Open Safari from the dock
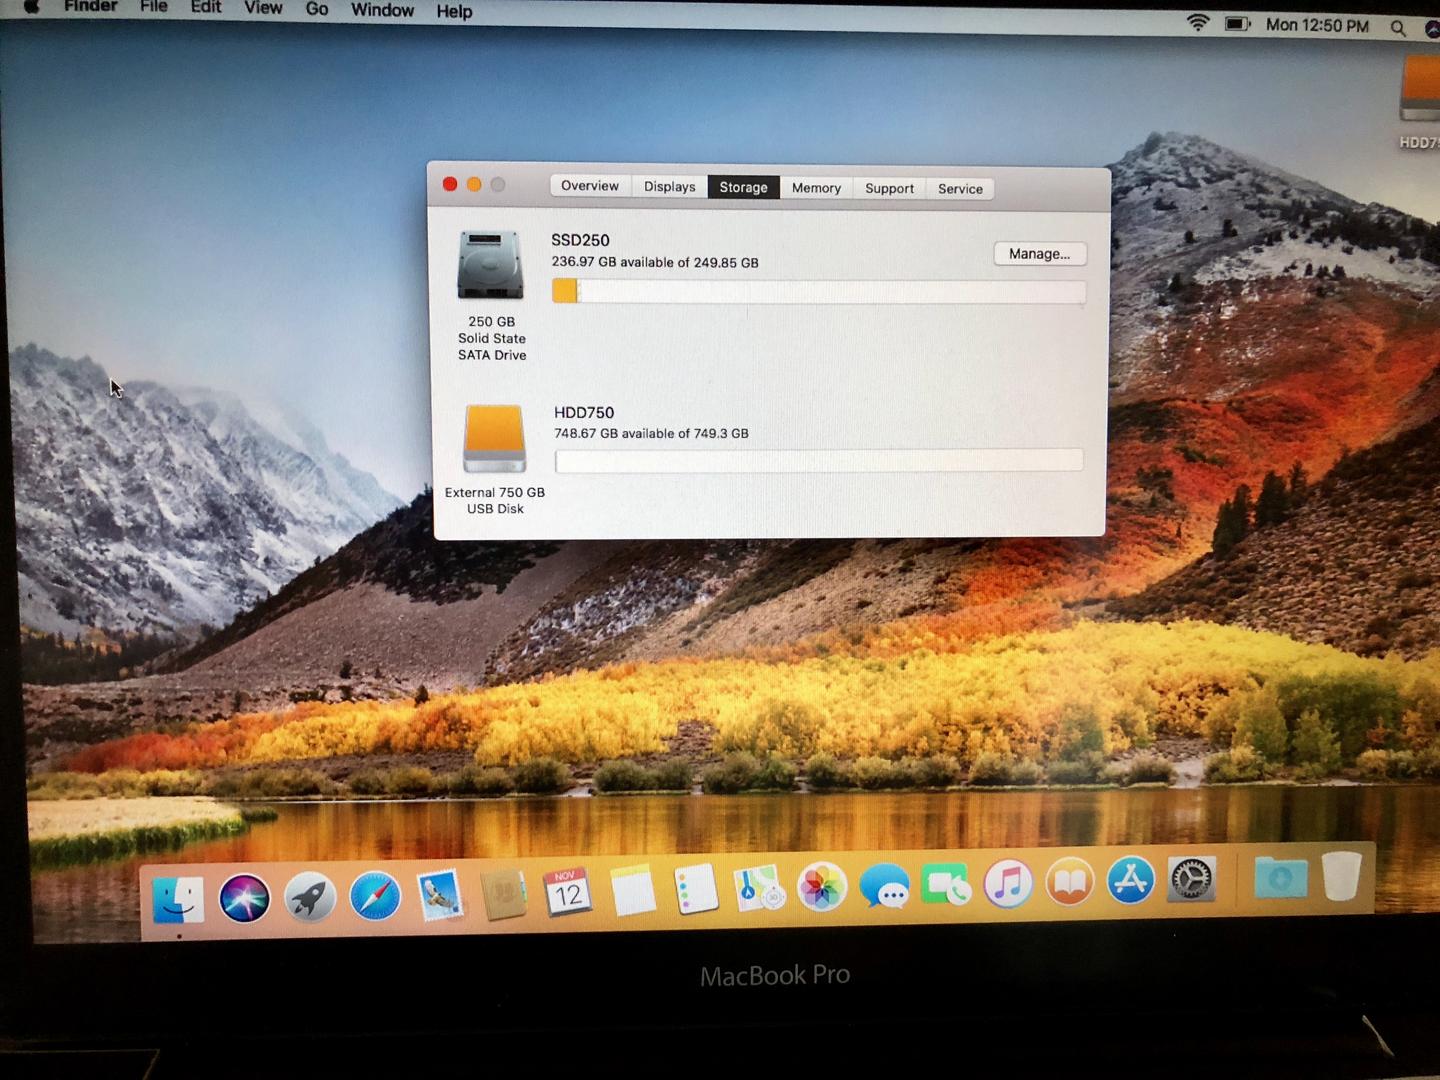1440x1080 pixels. point(375,896)
